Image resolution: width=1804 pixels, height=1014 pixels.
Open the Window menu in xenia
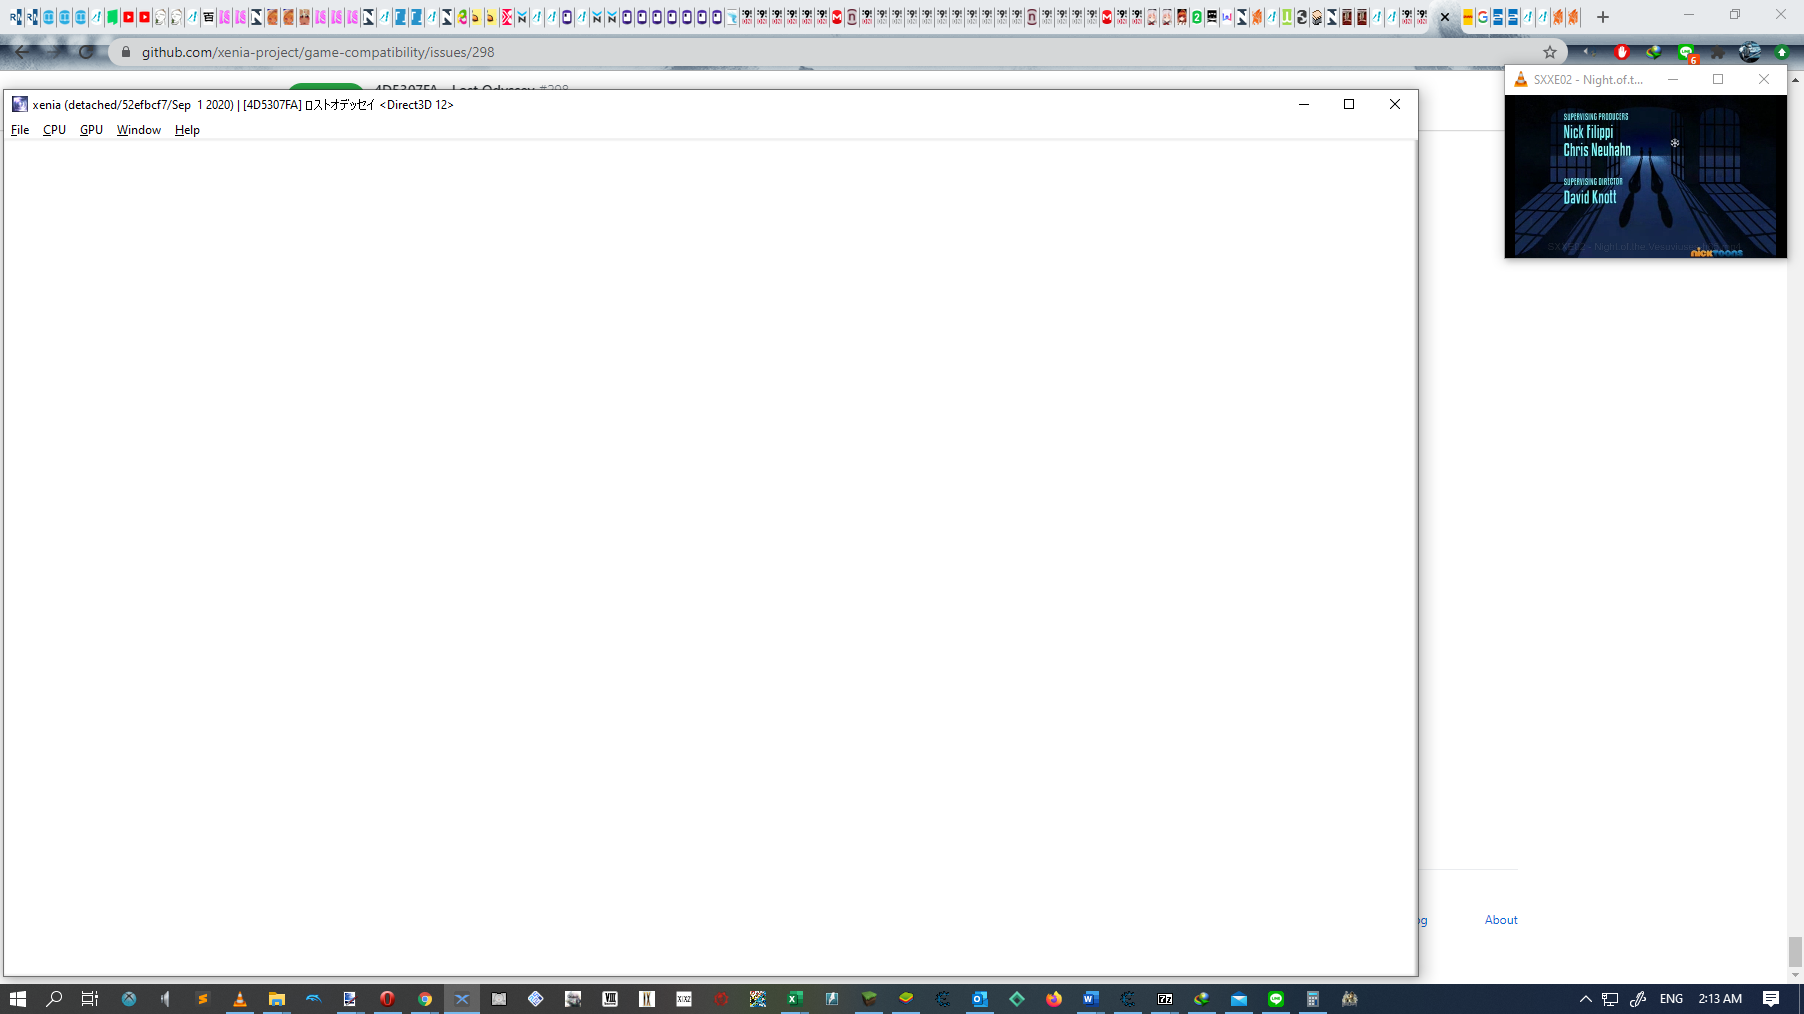point(138,130)
